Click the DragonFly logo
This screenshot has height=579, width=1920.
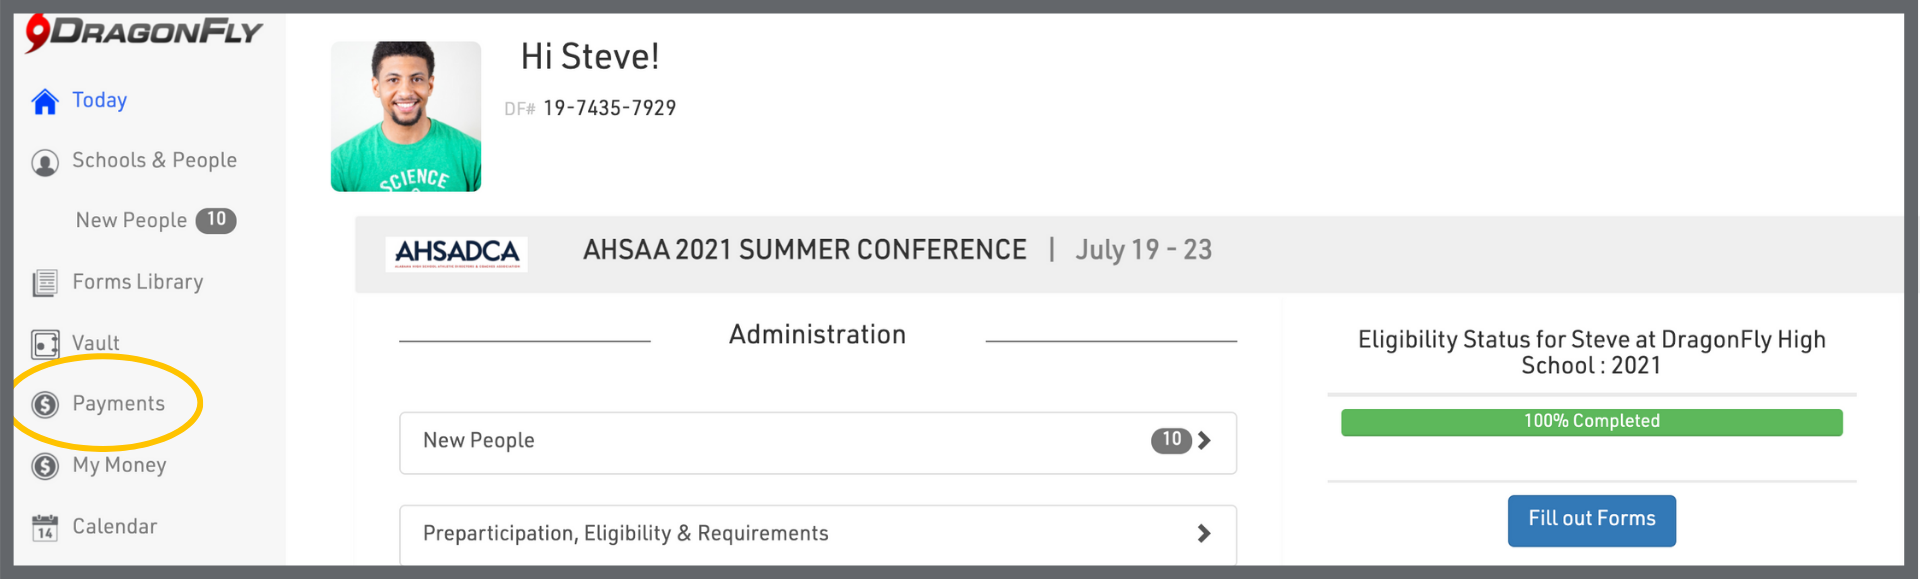click(x=143, y=32)
